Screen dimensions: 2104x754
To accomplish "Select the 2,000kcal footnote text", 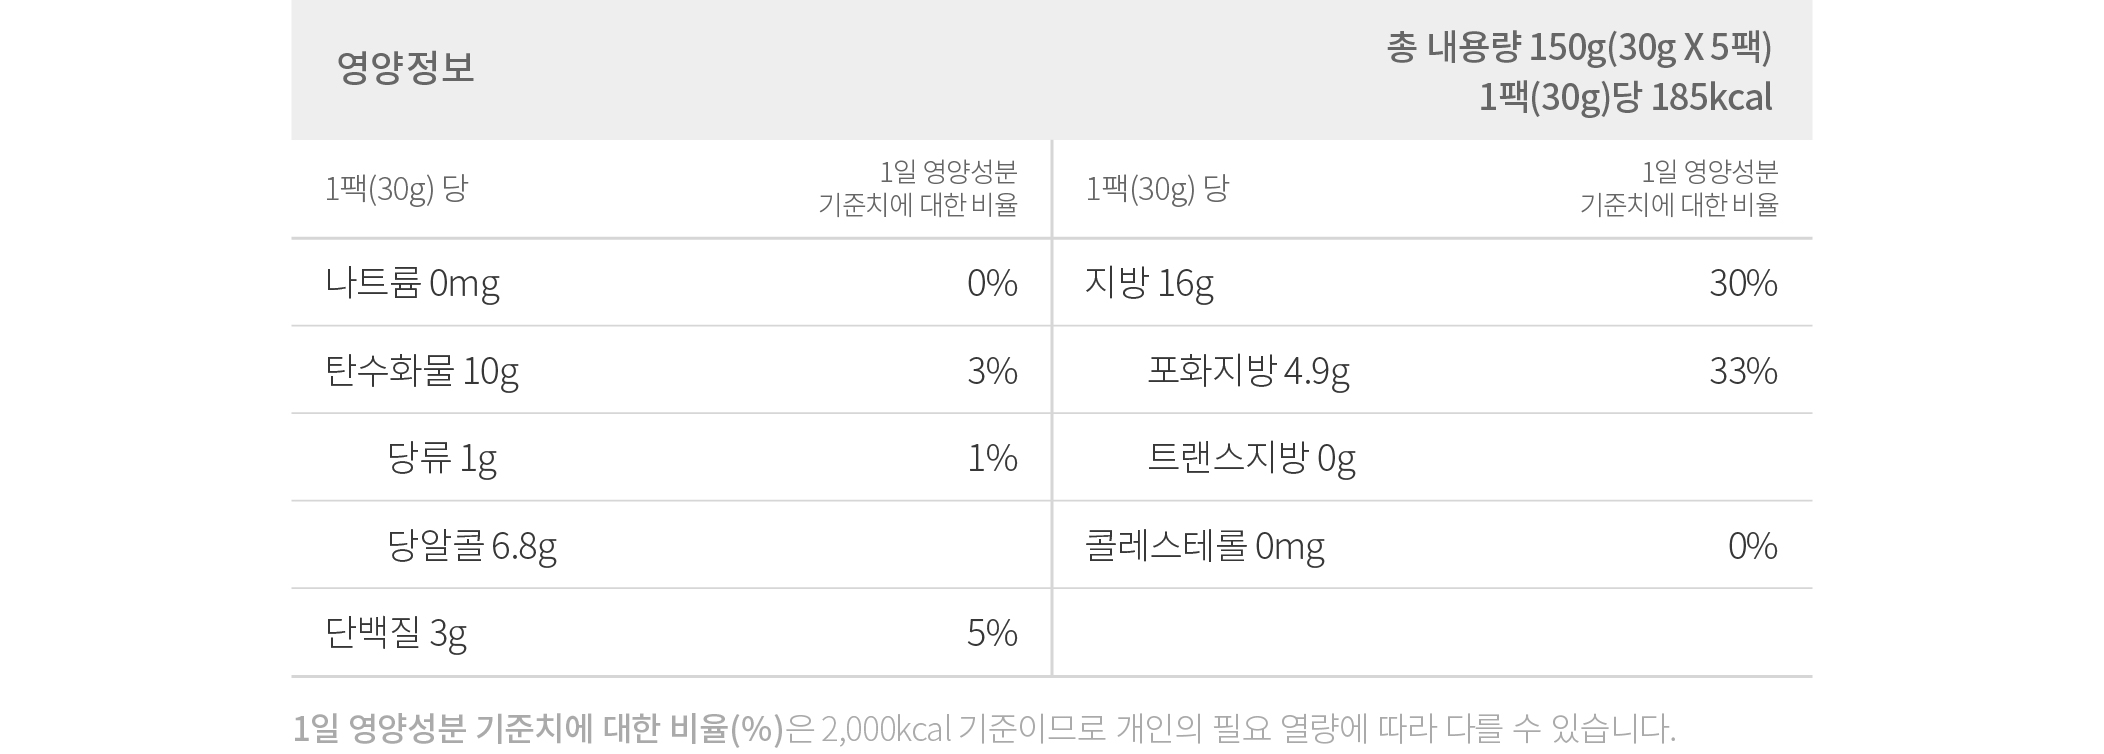I will [x=885, y=729].
